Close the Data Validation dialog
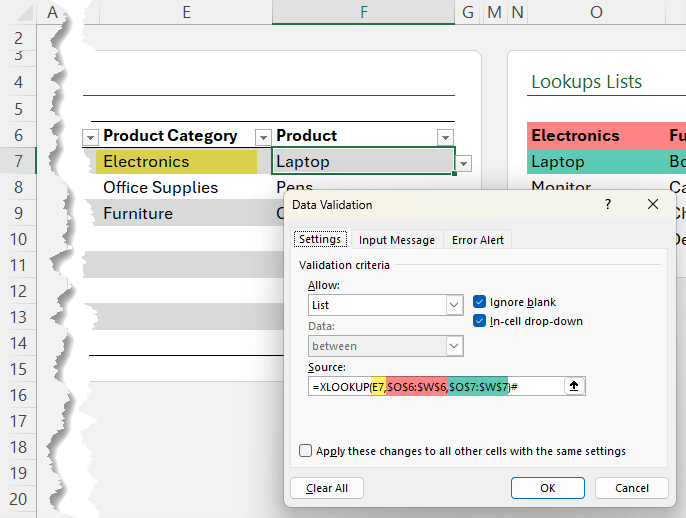The image size is (686, 518). pos(653,204)
